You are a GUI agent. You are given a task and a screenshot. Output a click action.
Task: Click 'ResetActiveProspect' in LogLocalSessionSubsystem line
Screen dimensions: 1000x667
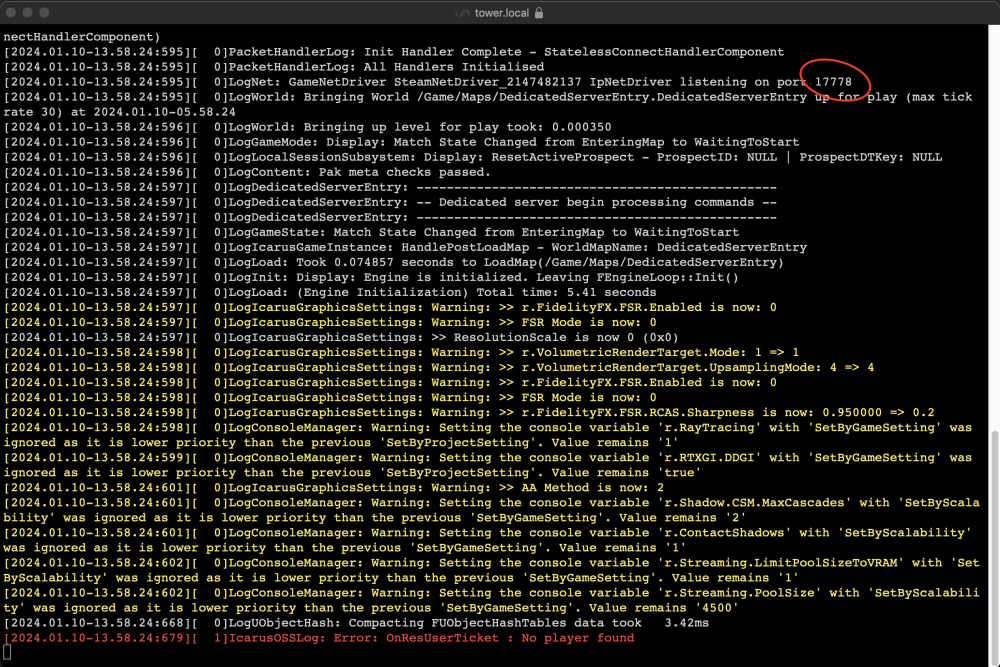(562, 157)
